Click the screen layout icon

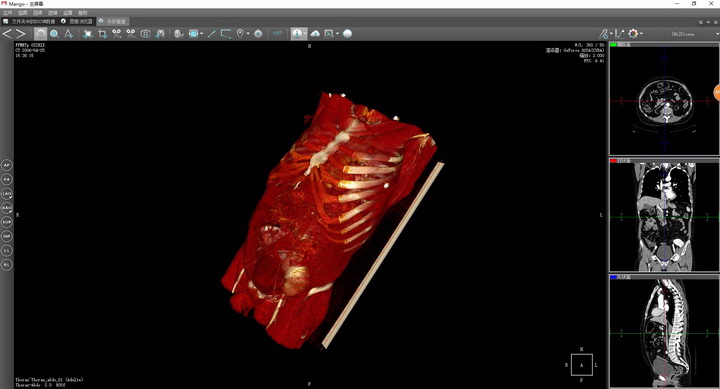[193, 34]
